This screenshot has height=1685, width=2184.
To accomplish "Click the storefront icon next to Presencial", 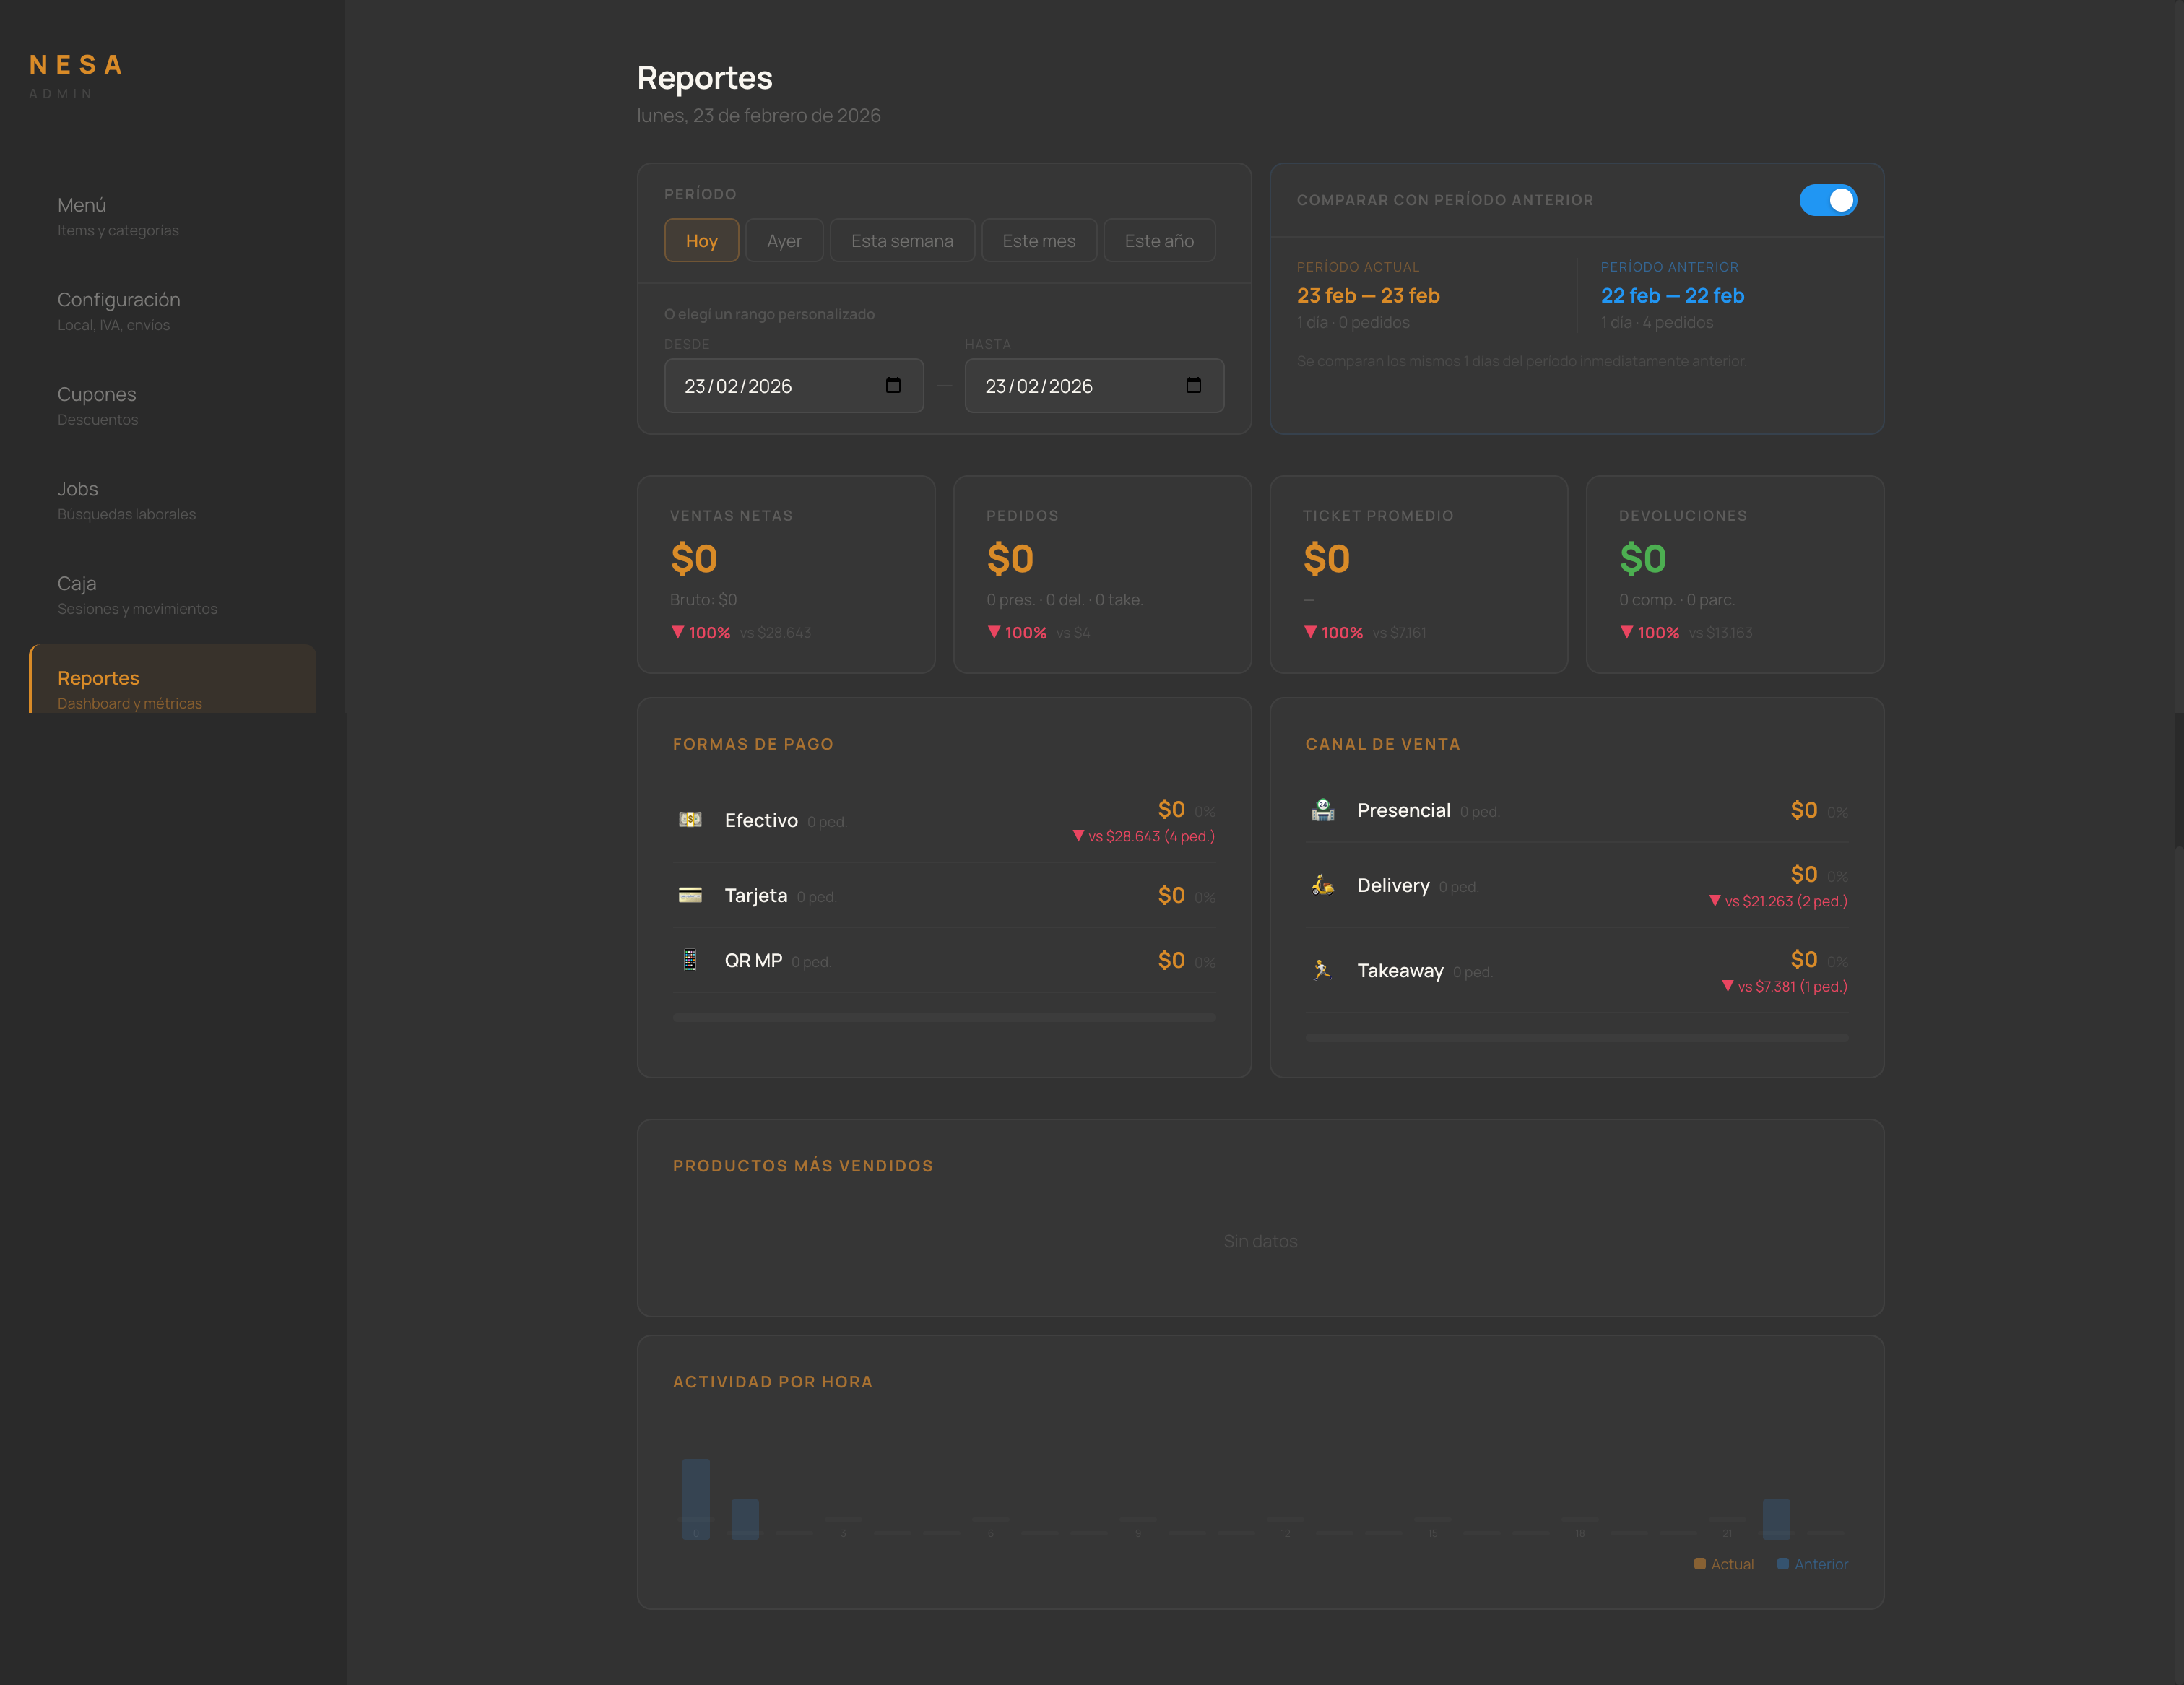I will 1323,810.
